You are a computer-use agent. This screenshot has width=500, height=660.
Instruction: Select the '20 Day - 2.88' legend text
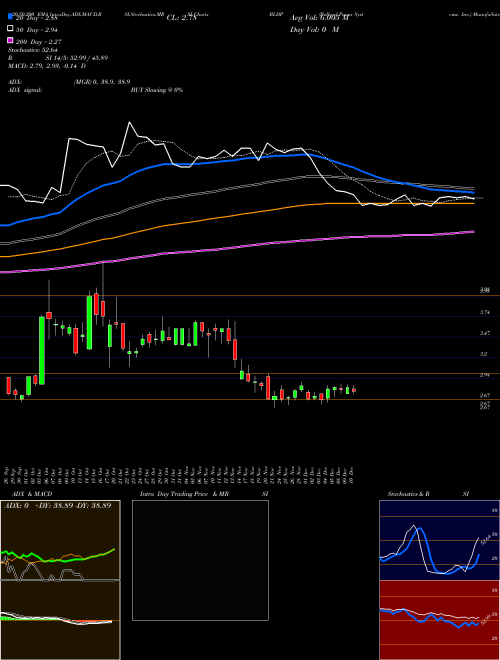pyautogui.click(x=36, y=18)
